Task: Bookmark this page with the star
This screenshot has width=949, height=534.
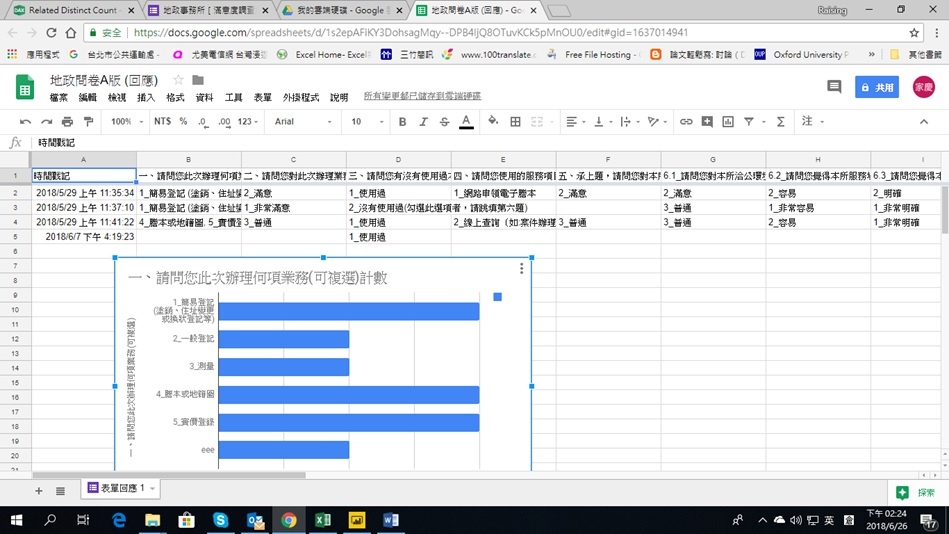Action: tap(914, 33)
